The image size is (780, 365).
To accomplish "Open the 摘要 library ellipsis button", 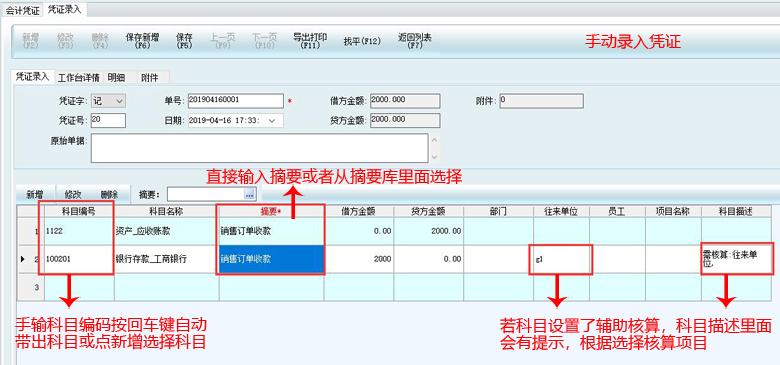I will (x=250, y=194).
